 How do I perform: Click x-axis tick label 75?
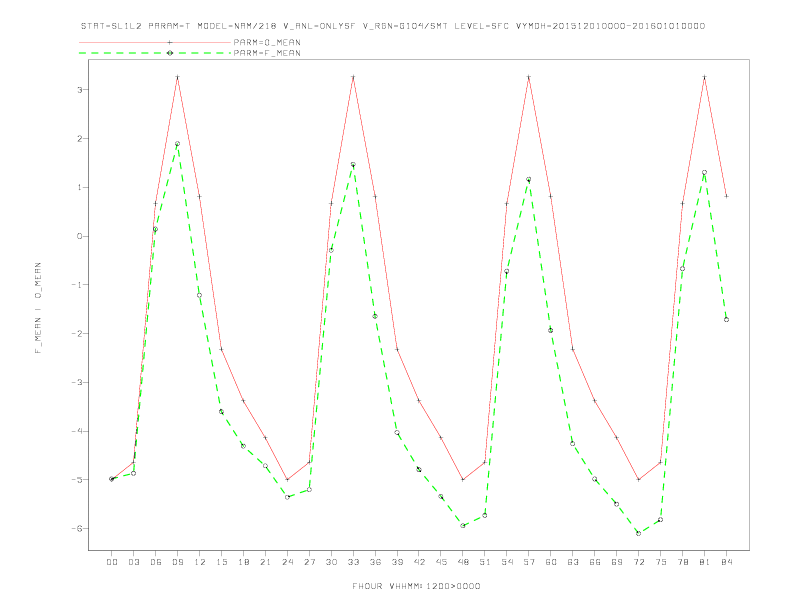click(660, 562)
